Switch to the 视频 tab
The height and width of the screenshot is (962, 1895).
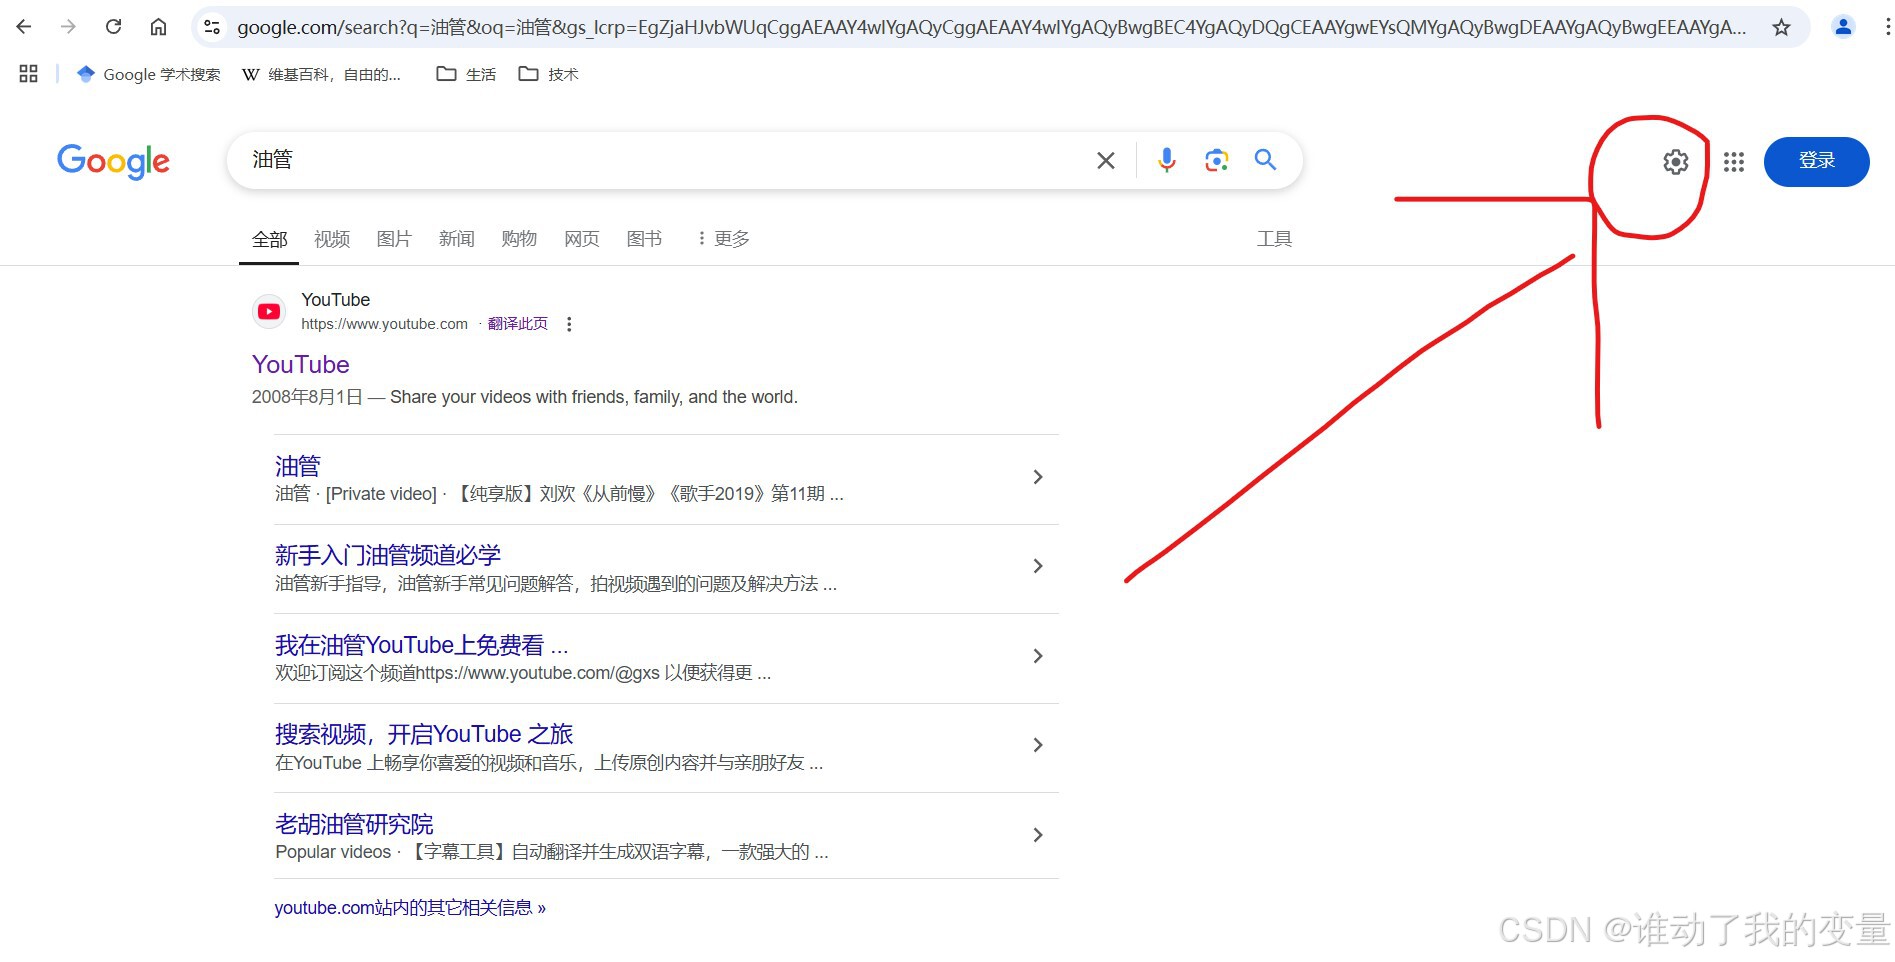tap(332, 239)
